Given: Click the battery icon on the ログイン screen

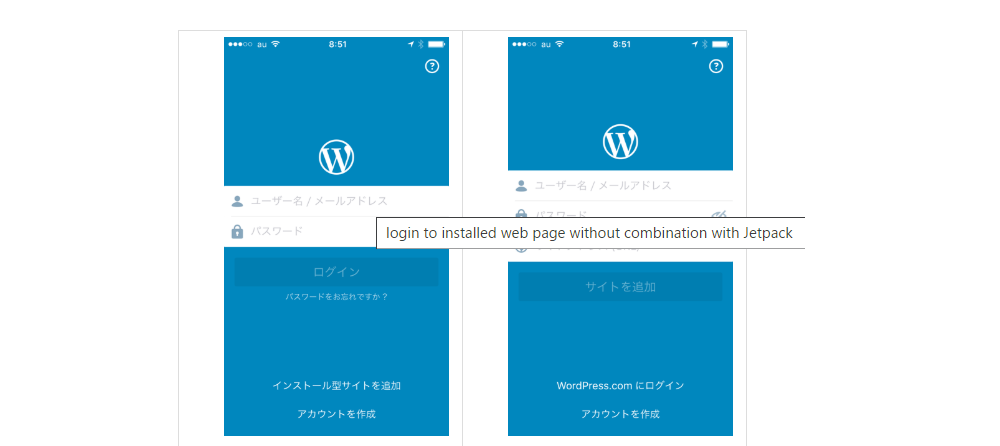Looking at the screenshot, I should tap(436, 44).
